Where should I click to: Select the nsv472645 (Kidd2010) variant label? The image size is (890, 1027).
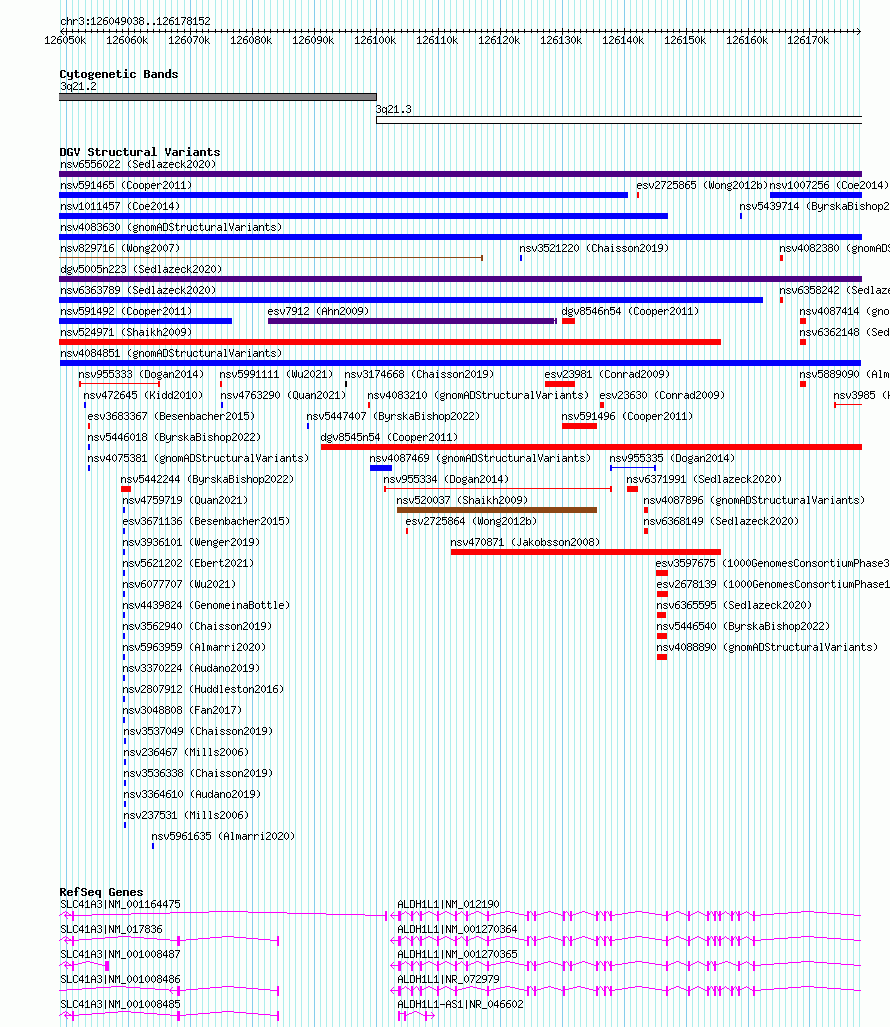click(x=143, y=395)
